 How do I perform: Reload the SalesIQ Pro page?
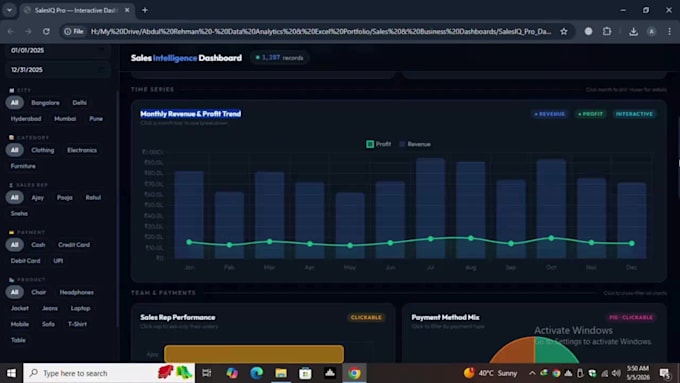pyautogui.click(x=46, y=31)
